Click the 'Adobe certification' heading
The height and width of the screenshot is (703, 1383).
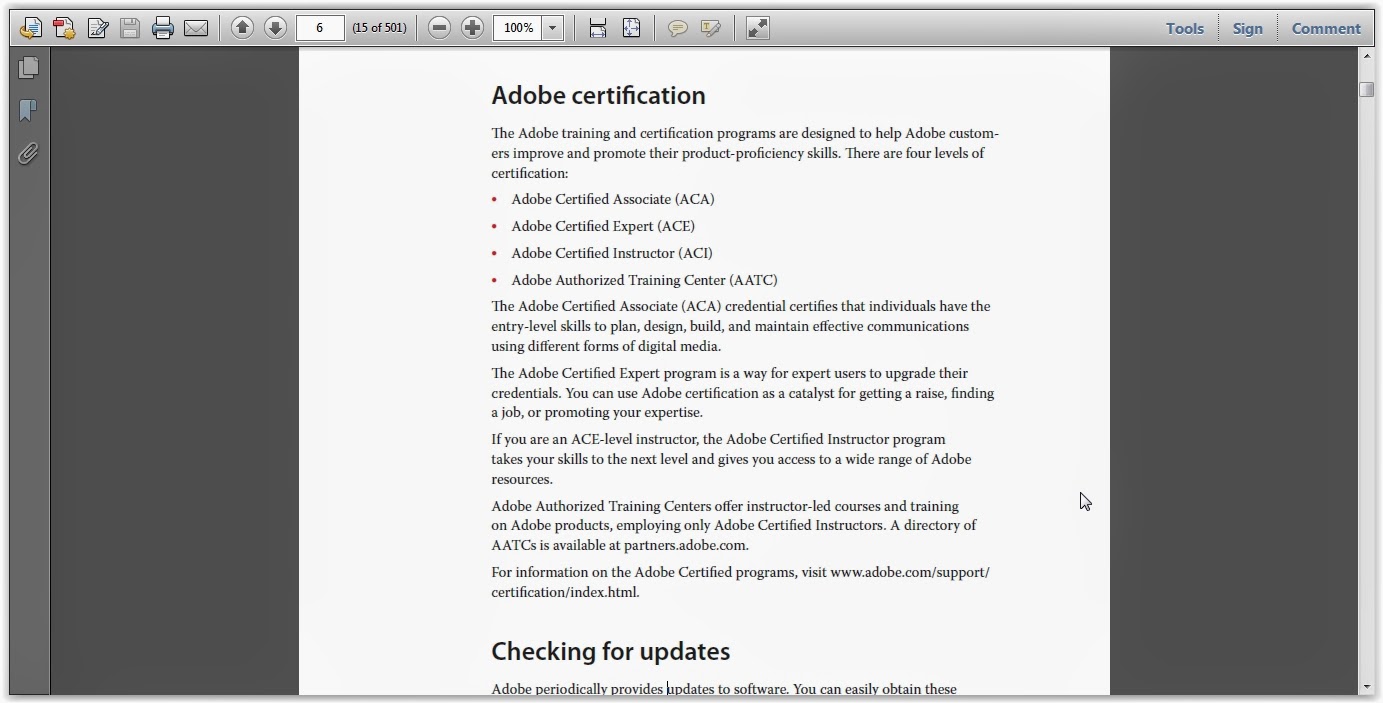598,95
